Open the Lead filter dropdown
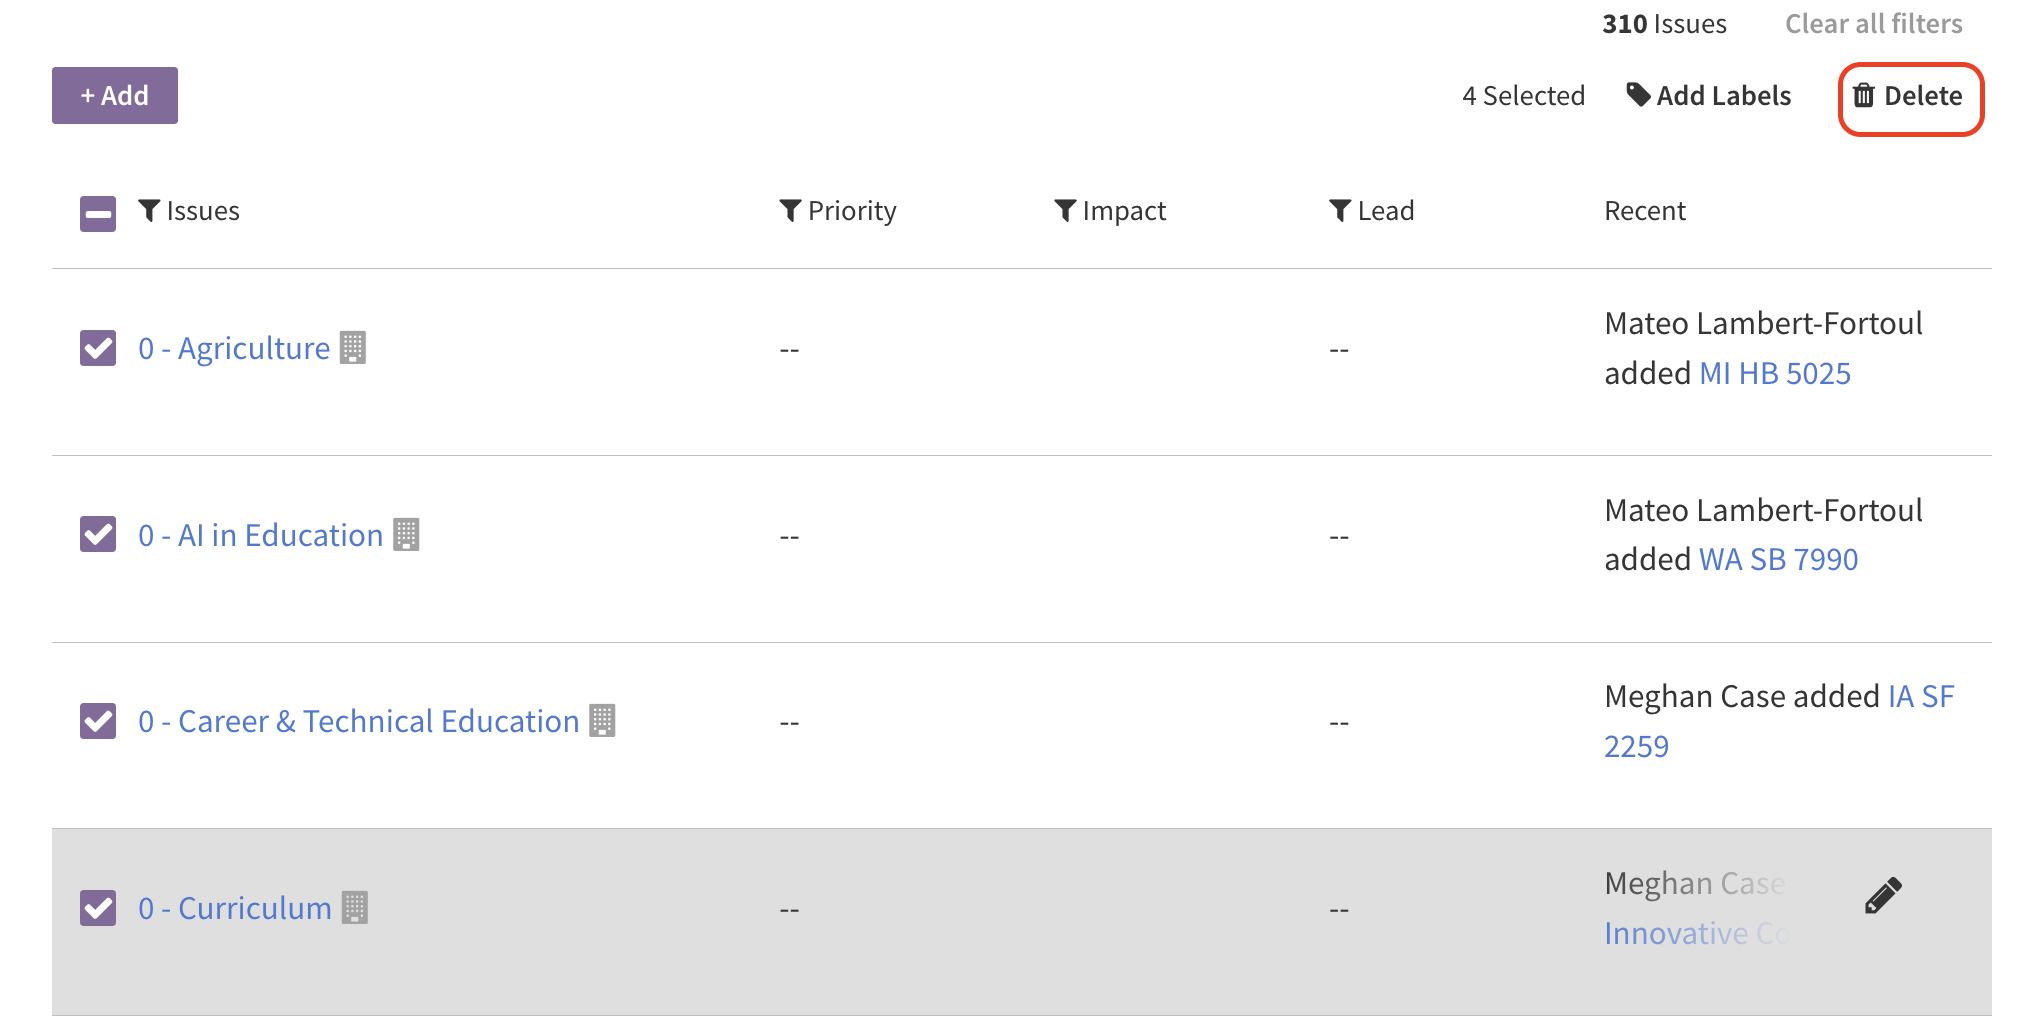Image resolution: width=2030 pixels, height=1036 pixels. pyautogui.click(x=1372, y=211)
